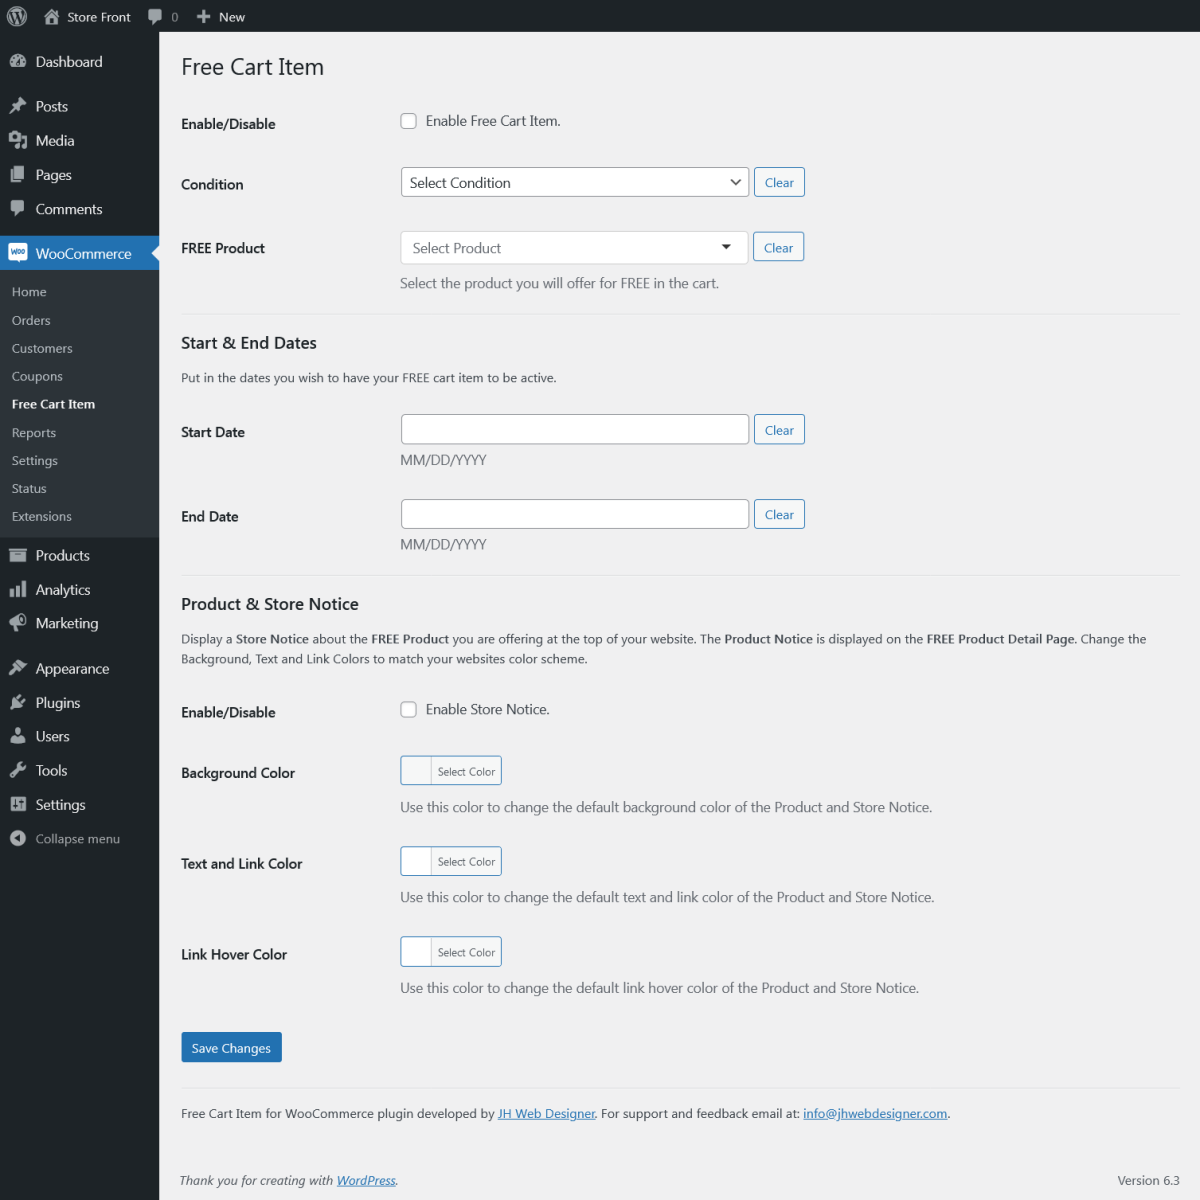This screenshot has width=1200, height=1200.
Task: Open the JH Web Designer link
Action: pyautogui.click(x=546, y=1113)
